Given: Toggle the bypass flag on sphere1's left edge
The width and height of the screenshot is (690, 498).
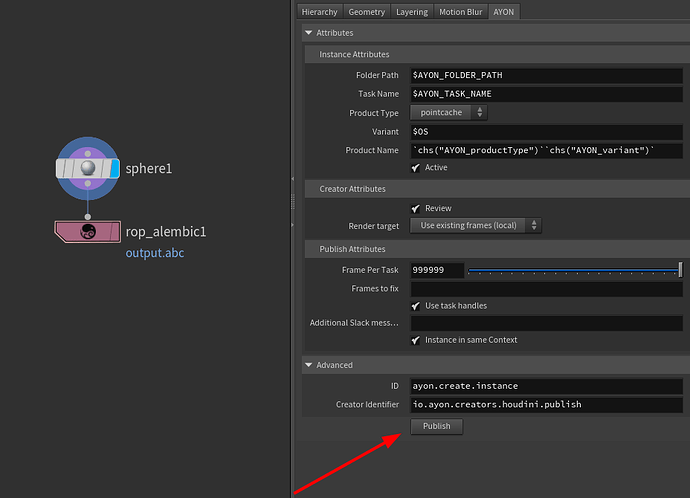Looking at the screenshot, I should (59, 168).
